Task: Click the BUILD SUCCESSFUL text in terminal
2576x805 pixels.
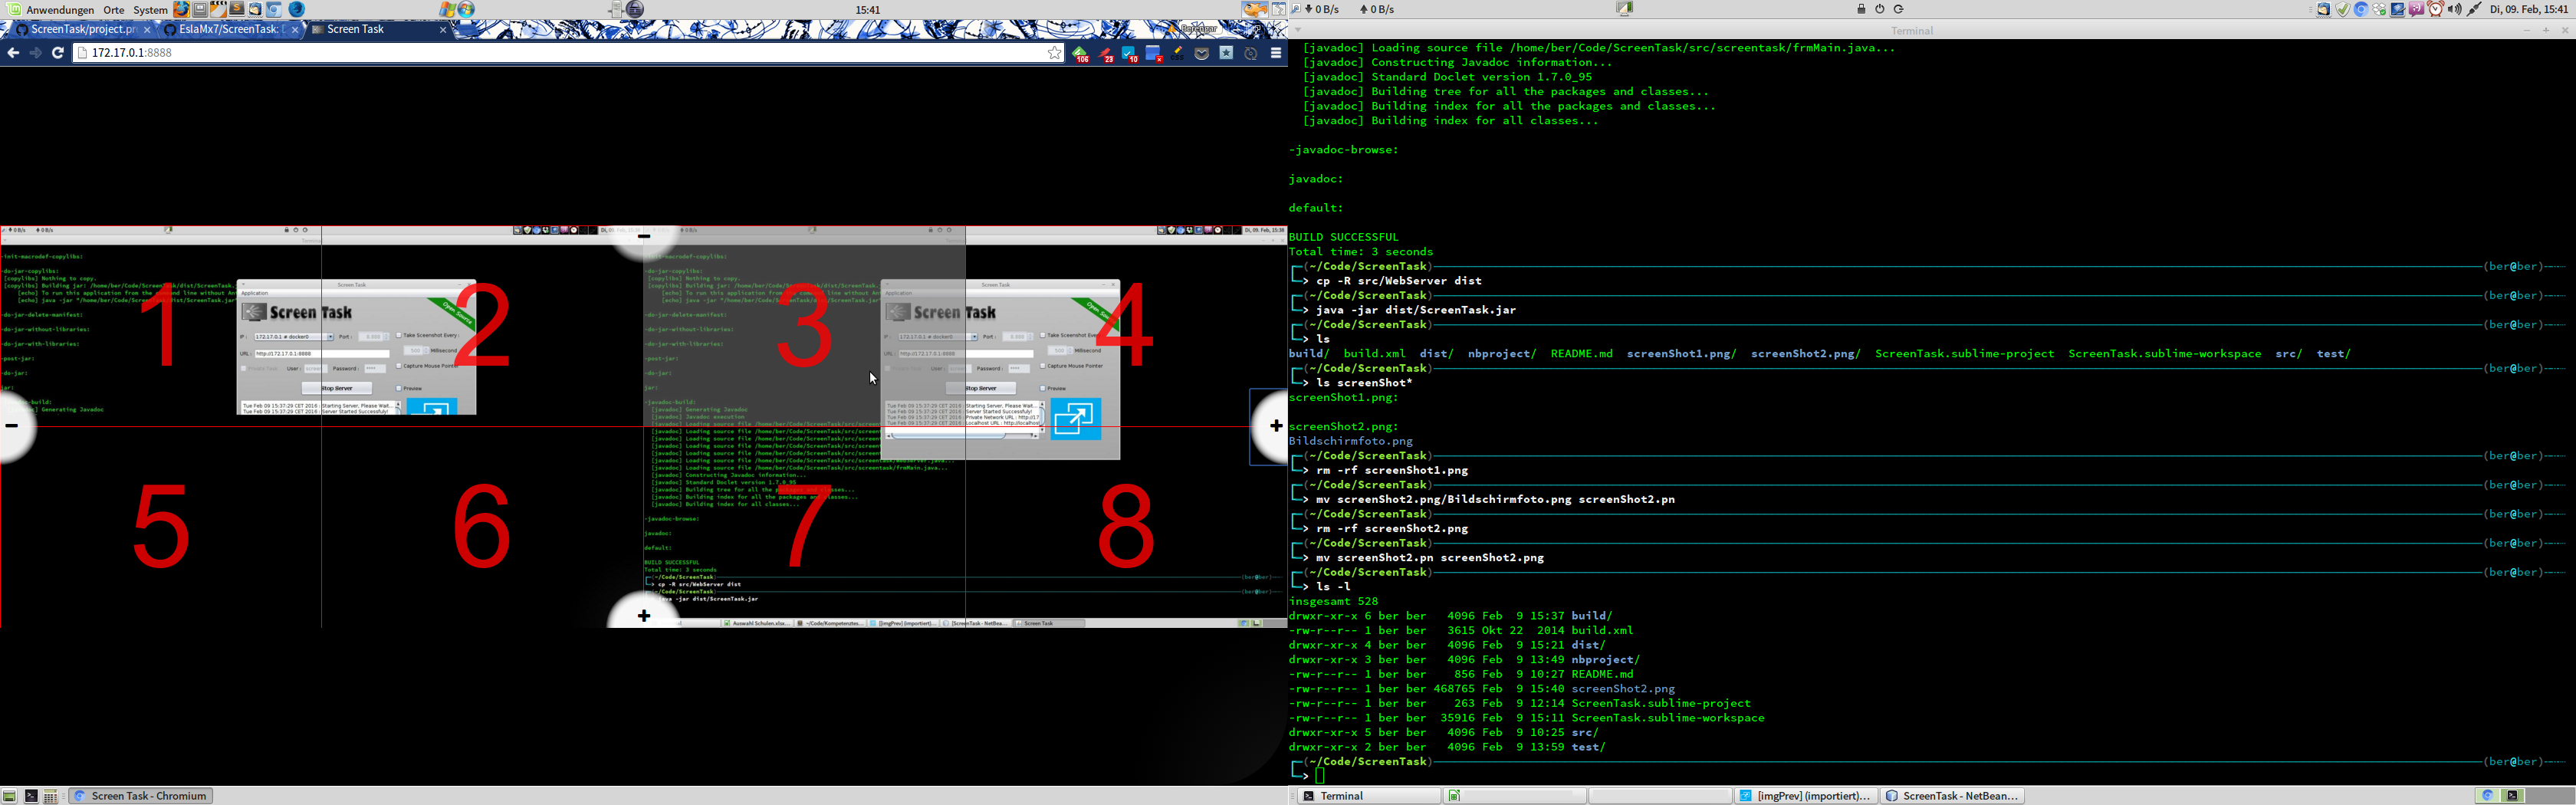Action: [1343, 237]
